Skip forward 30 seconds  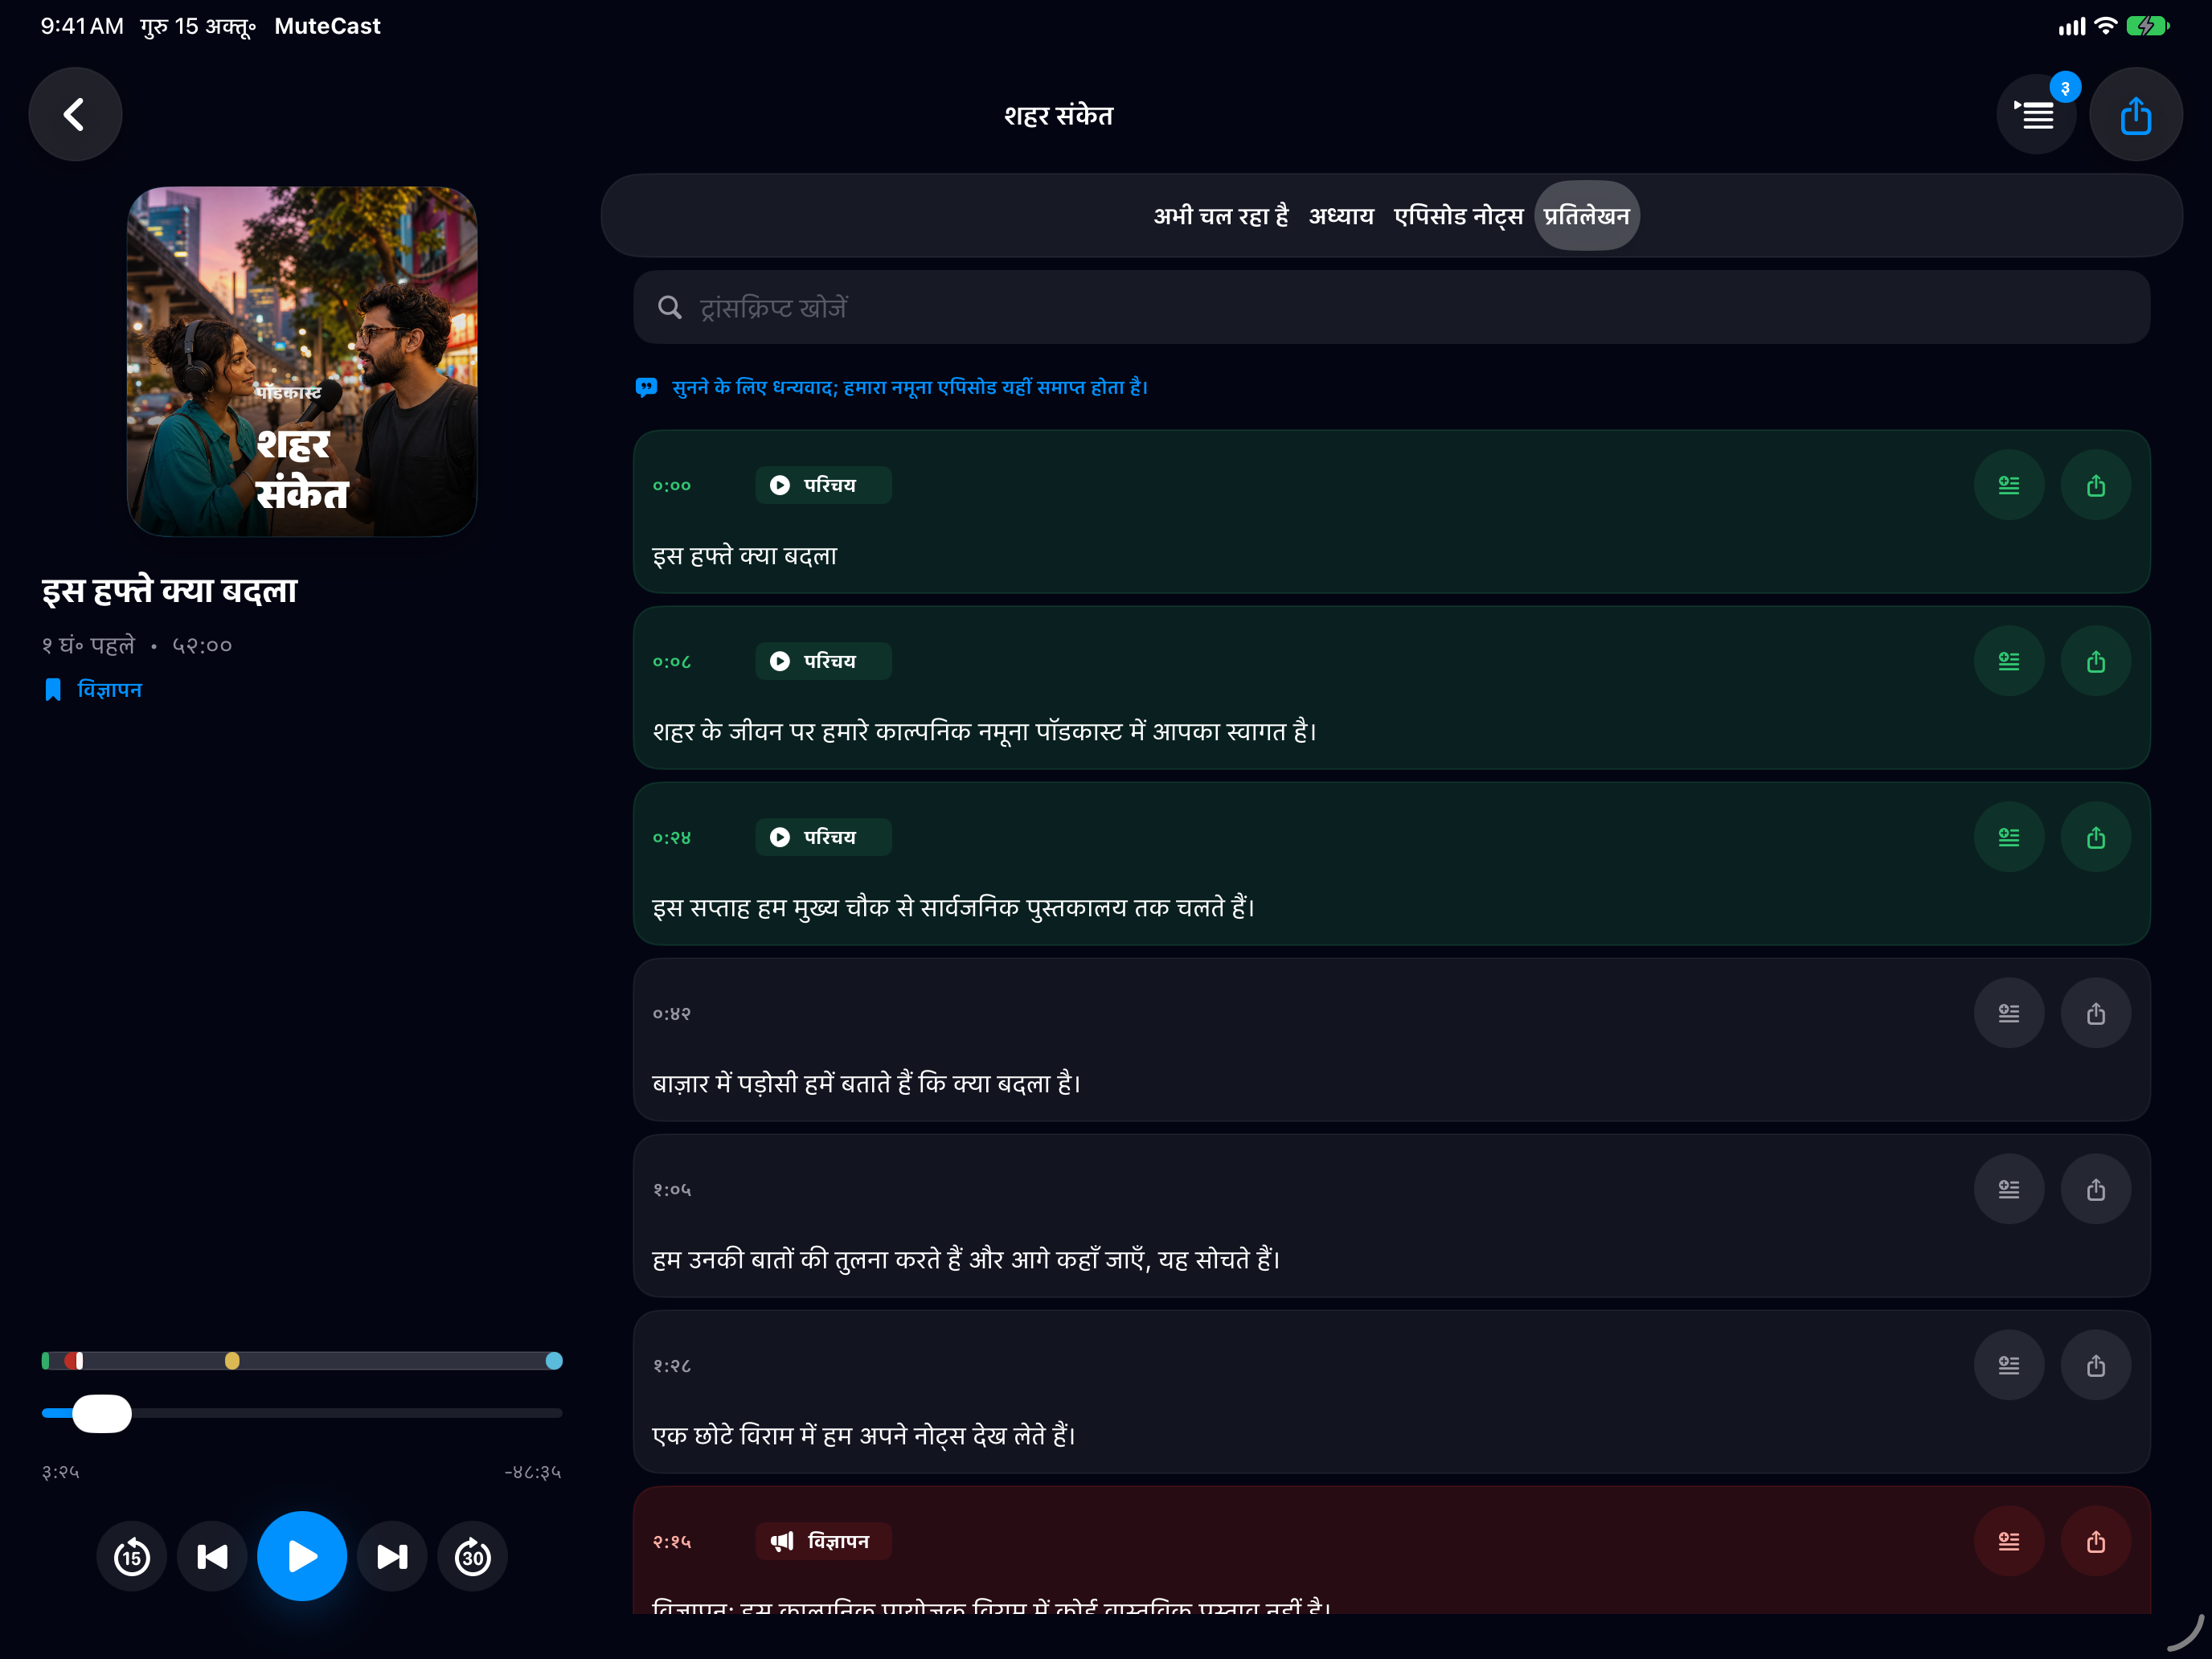[x=473, y=1557]
